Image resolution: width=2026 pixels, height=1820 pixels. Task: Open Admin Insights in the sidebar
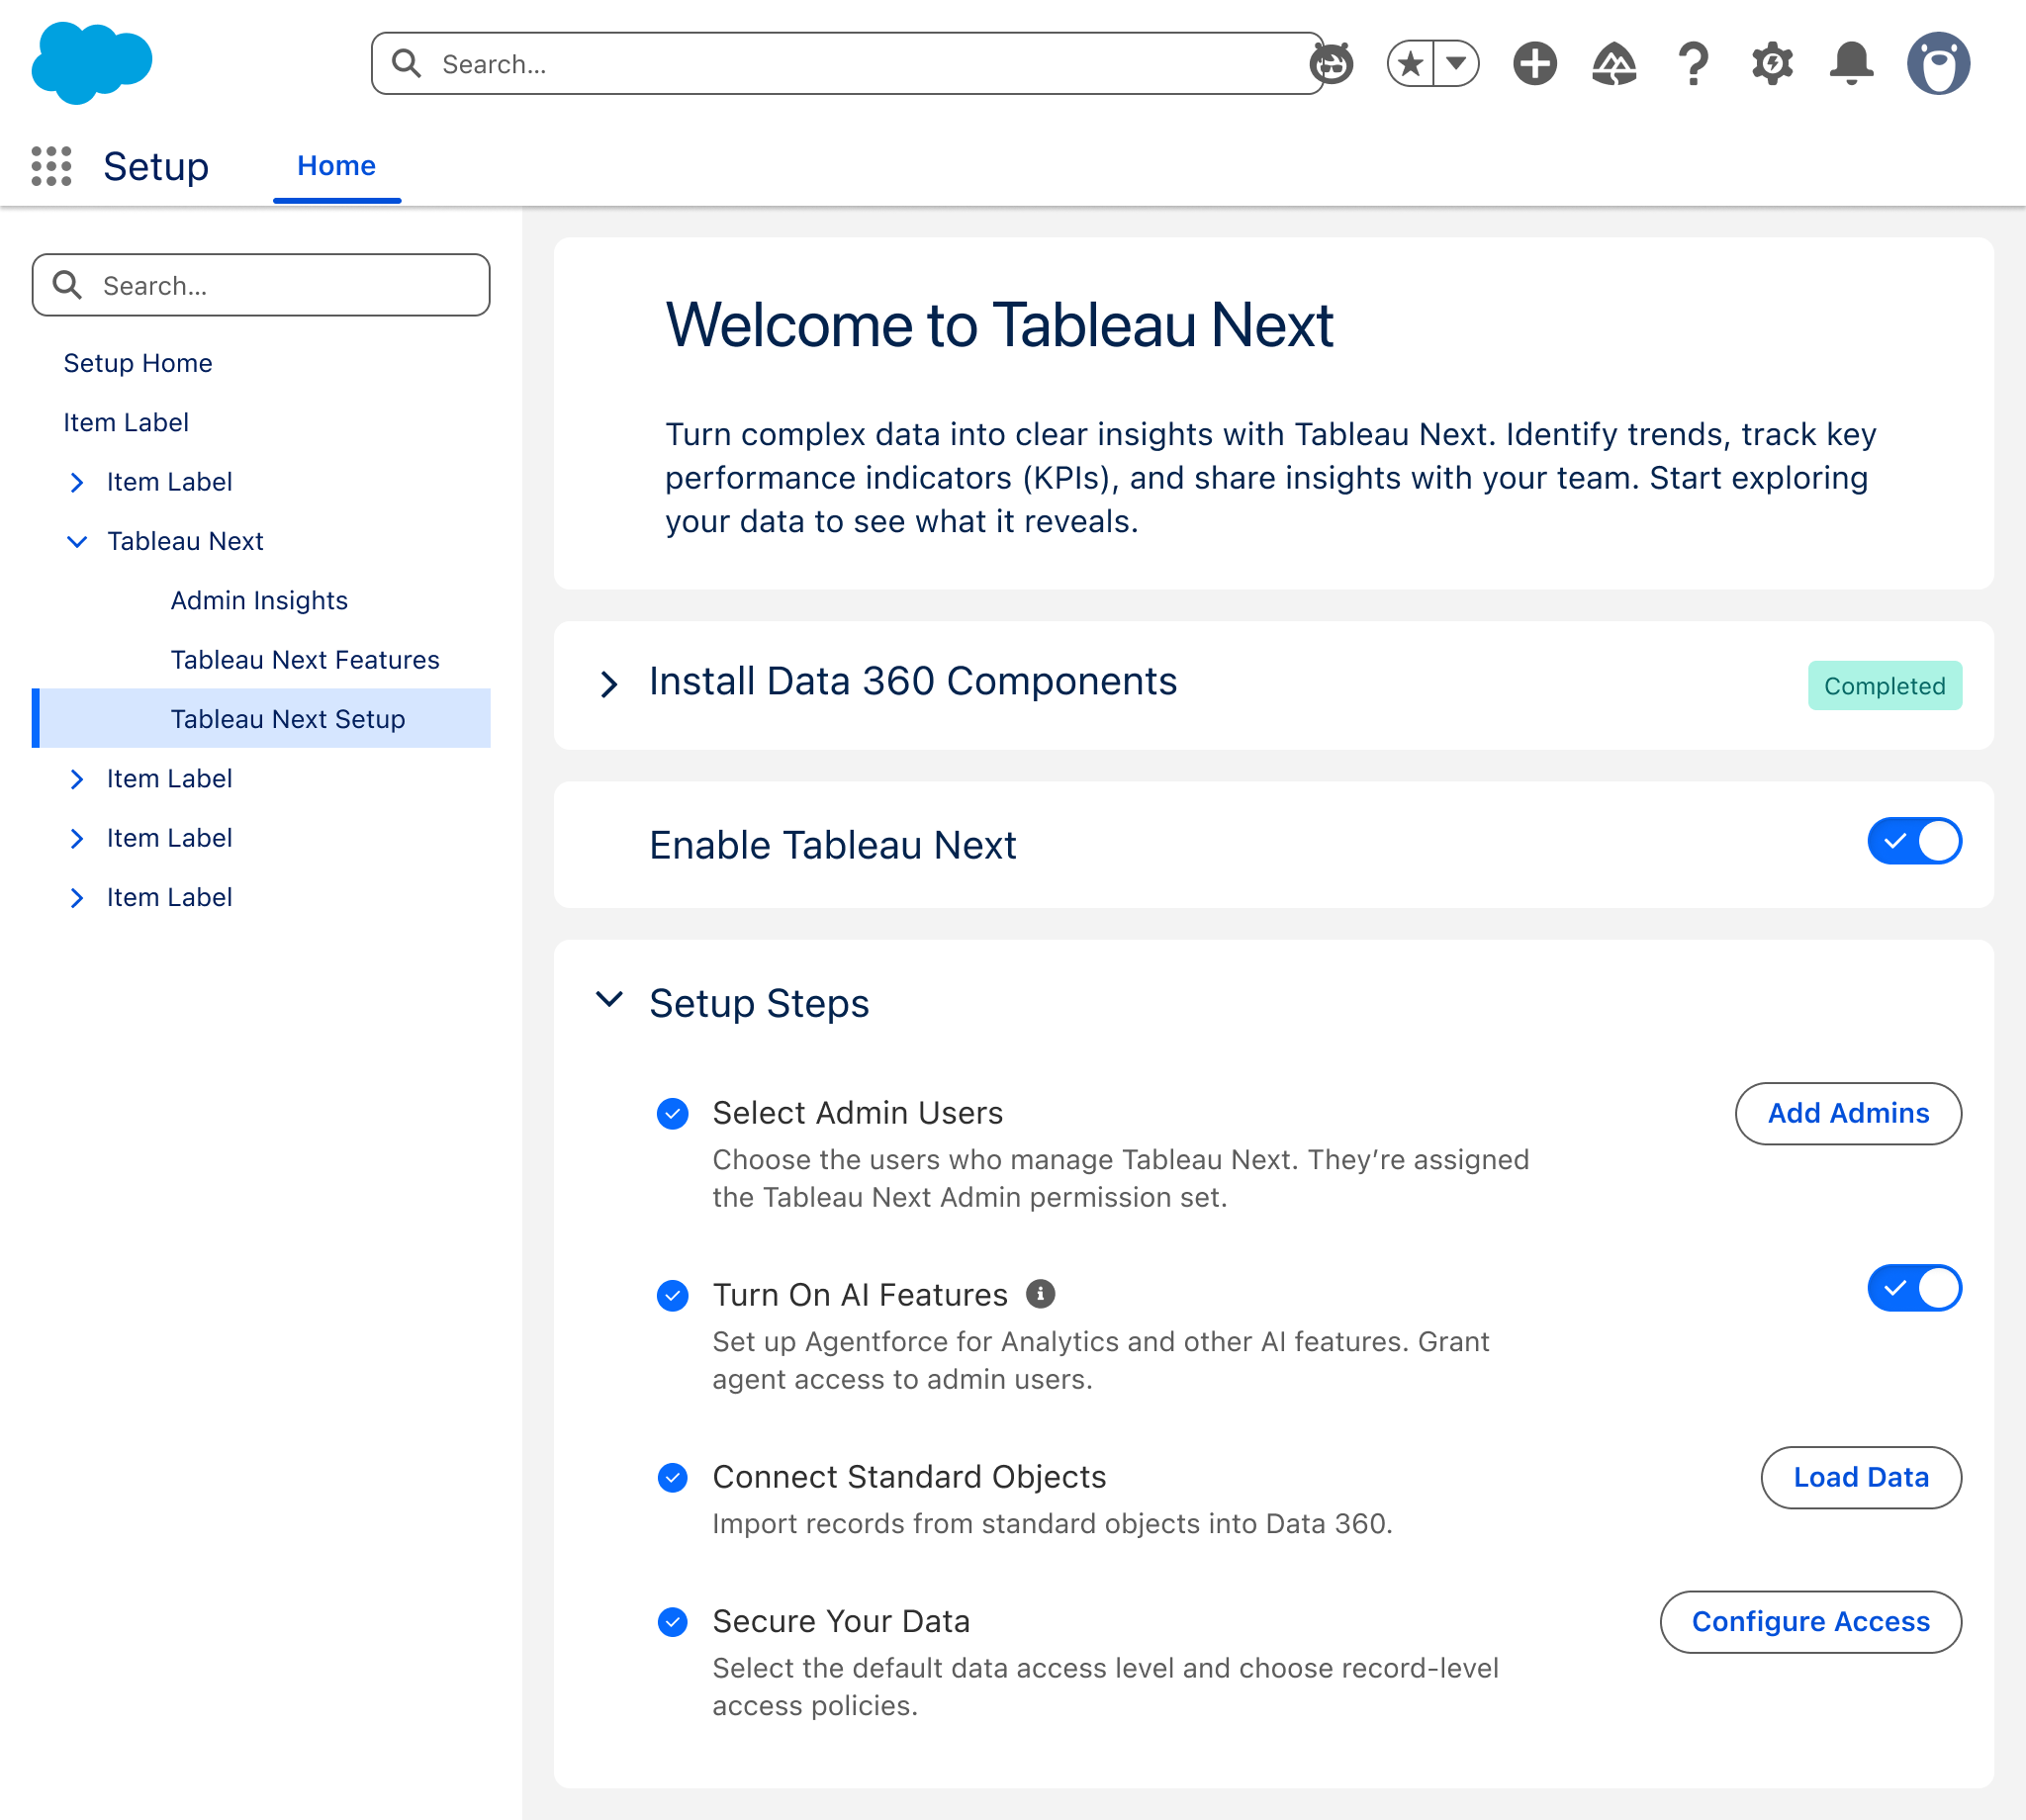click(259, 600)
